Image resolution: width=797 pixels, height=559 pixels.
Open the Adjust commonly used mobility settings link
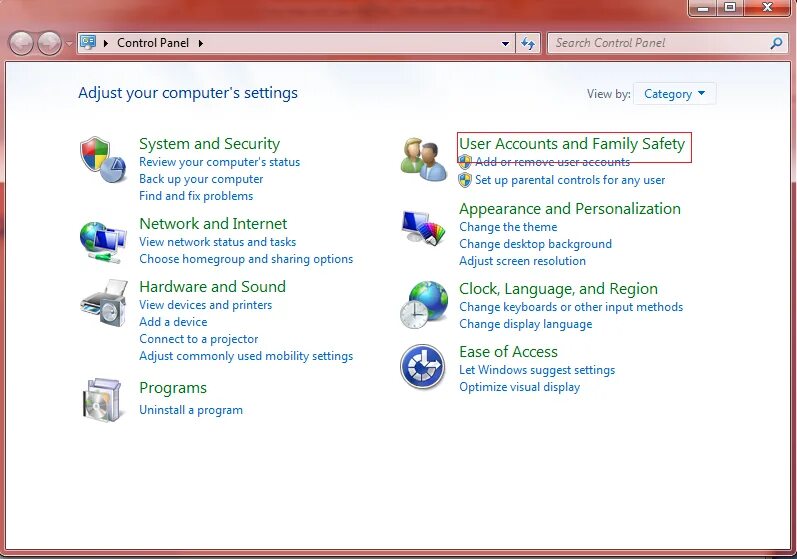click(x=246, y=356)
